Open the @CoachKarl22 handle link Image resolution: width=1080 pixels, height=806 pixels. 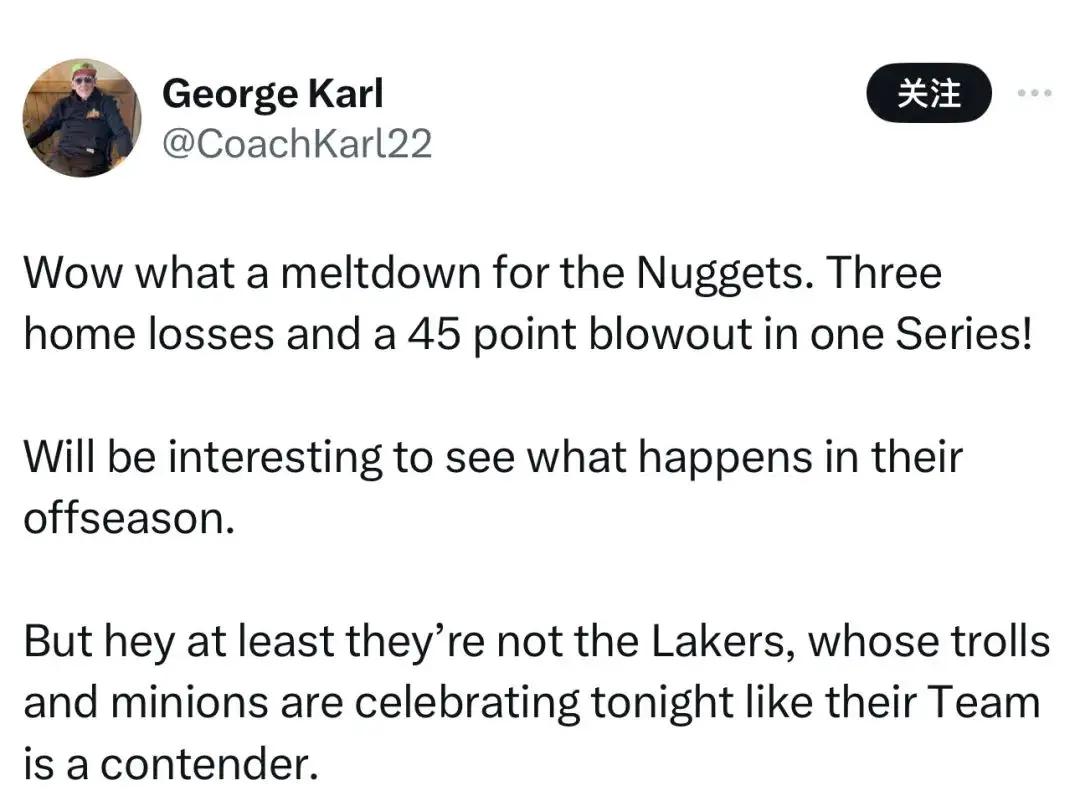click(x=297, y=143)
